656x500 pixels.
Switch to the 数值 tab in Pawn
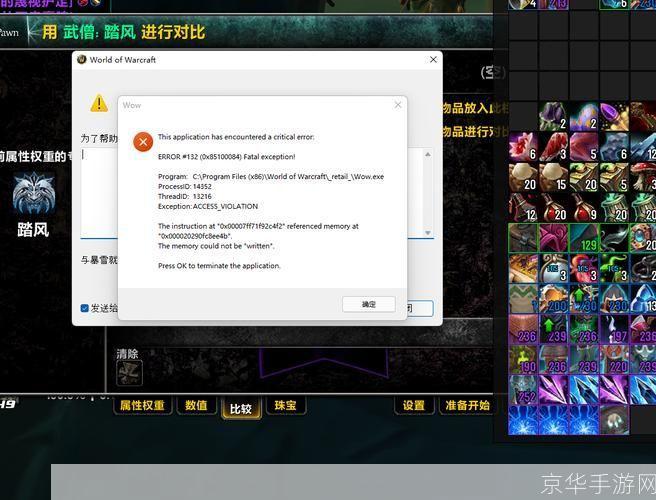point(196,405)
